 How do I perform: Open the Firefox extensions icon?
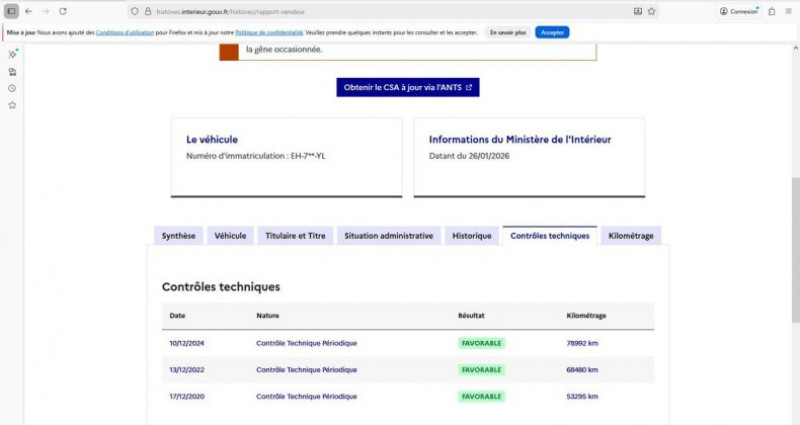pyautogui.click(x=771, y=11)
